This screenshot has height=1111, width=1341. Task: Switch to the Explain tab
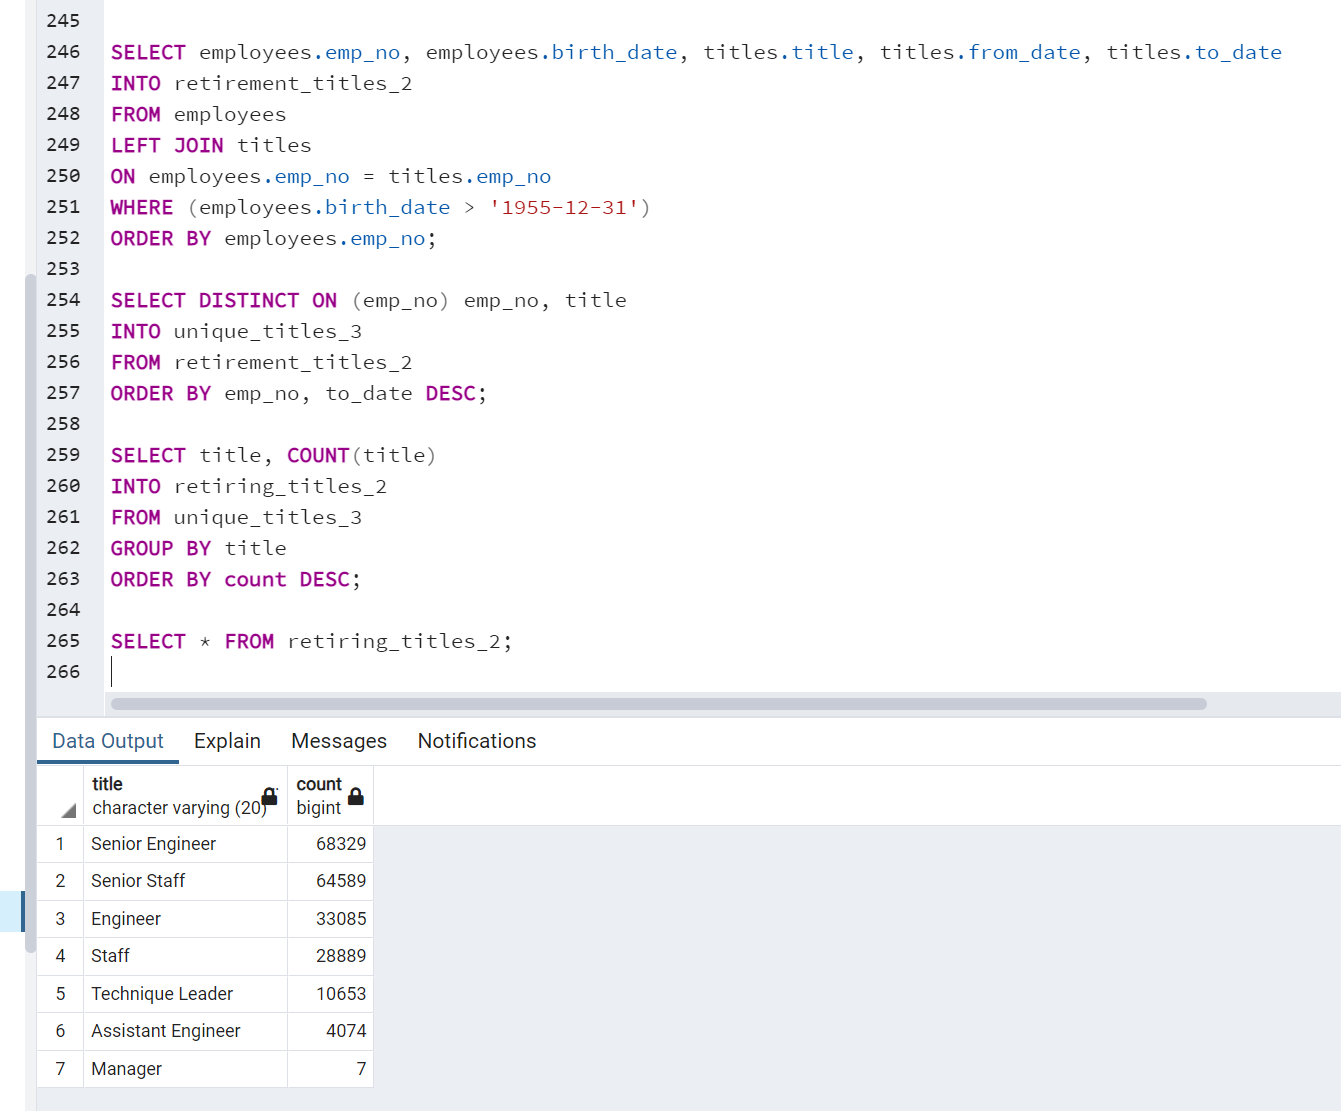227,741
